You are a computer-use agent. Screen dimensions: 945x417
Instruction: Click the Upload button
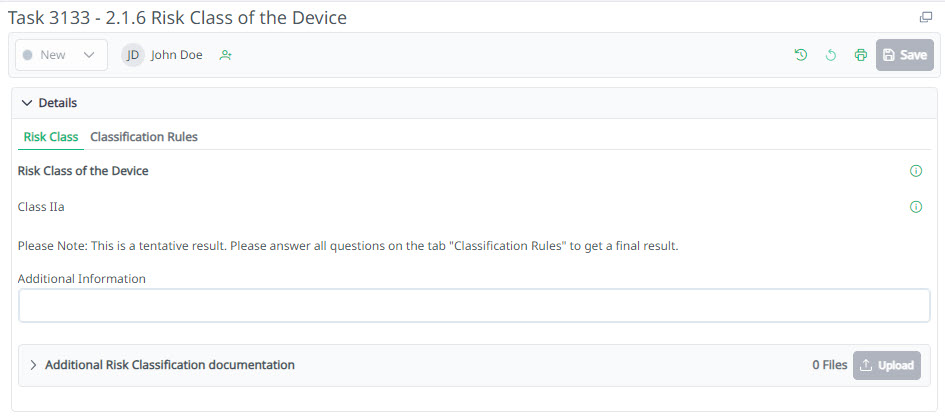point(887,365)
